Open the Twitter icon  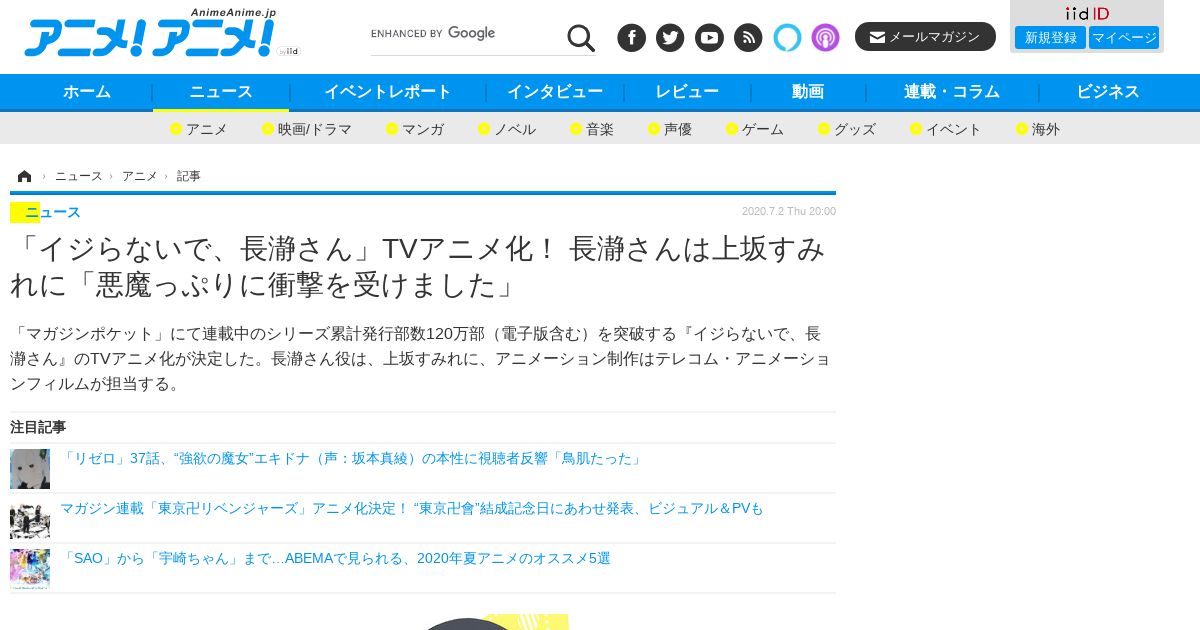coord(670,38)
